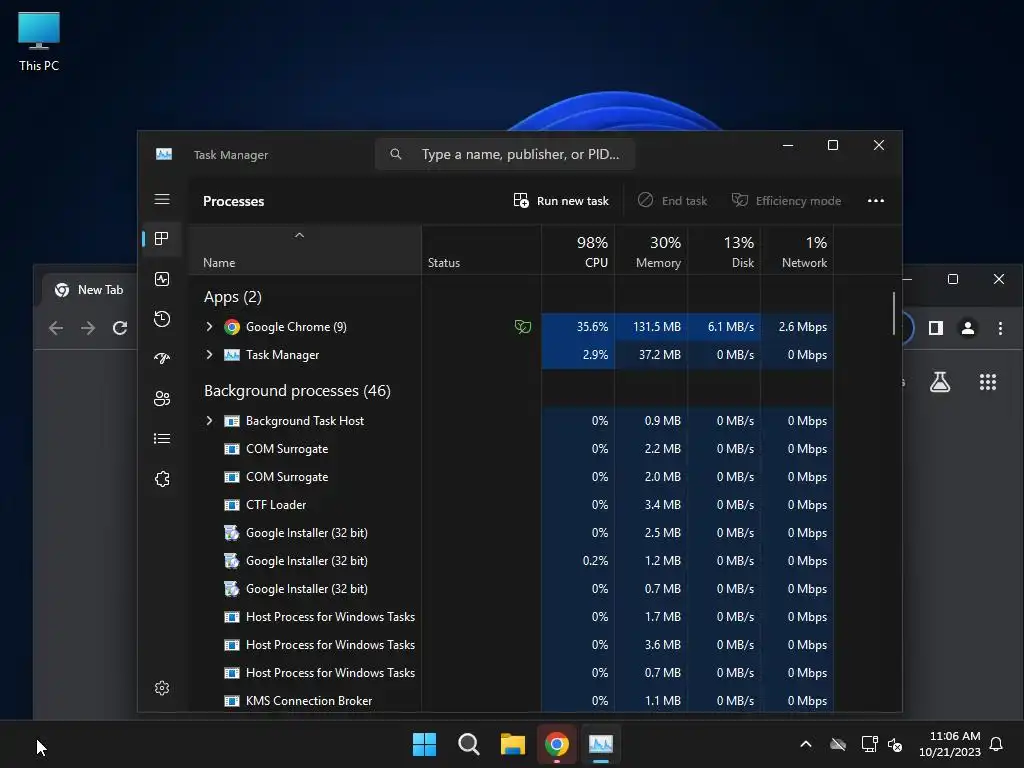Viewport: 1024px width, 768px height.
Task: Sort by the Network column header
Action: point(797,251)
